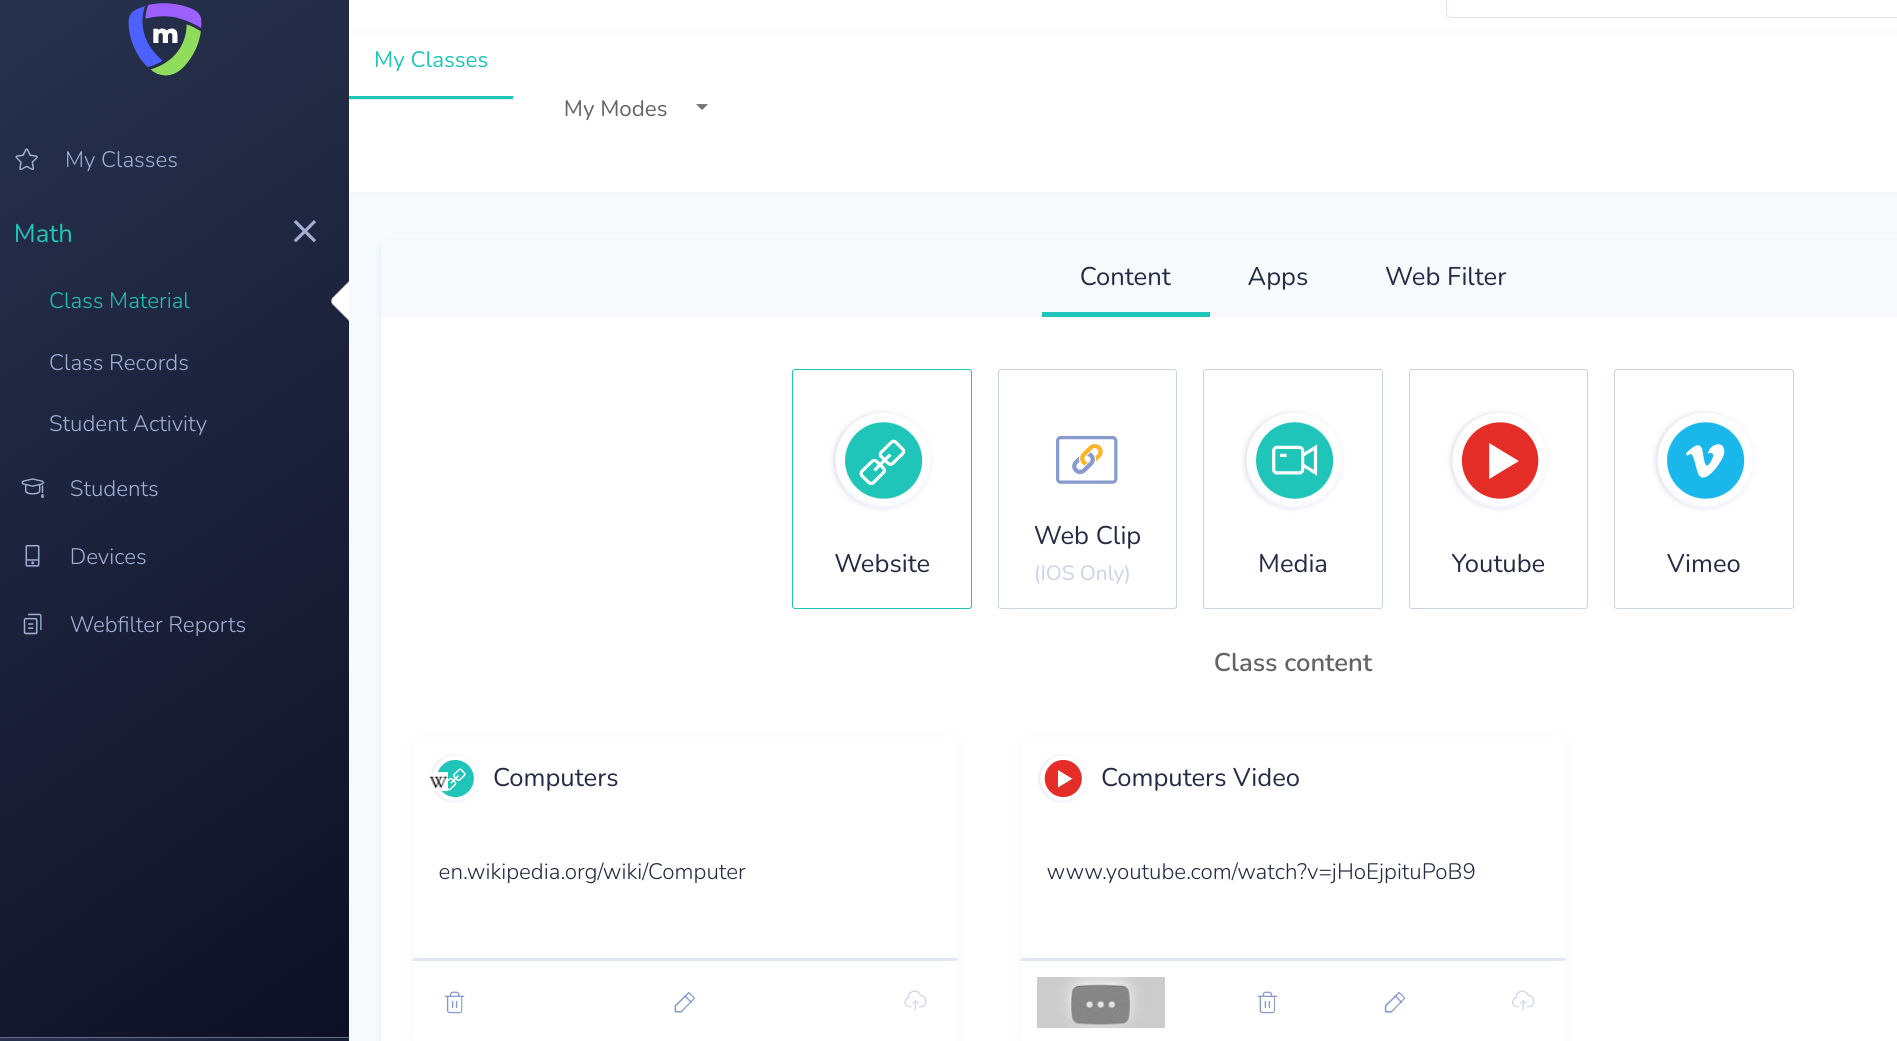
Task: Select the Vimeo icon
Action: [x=1705, y=460]
